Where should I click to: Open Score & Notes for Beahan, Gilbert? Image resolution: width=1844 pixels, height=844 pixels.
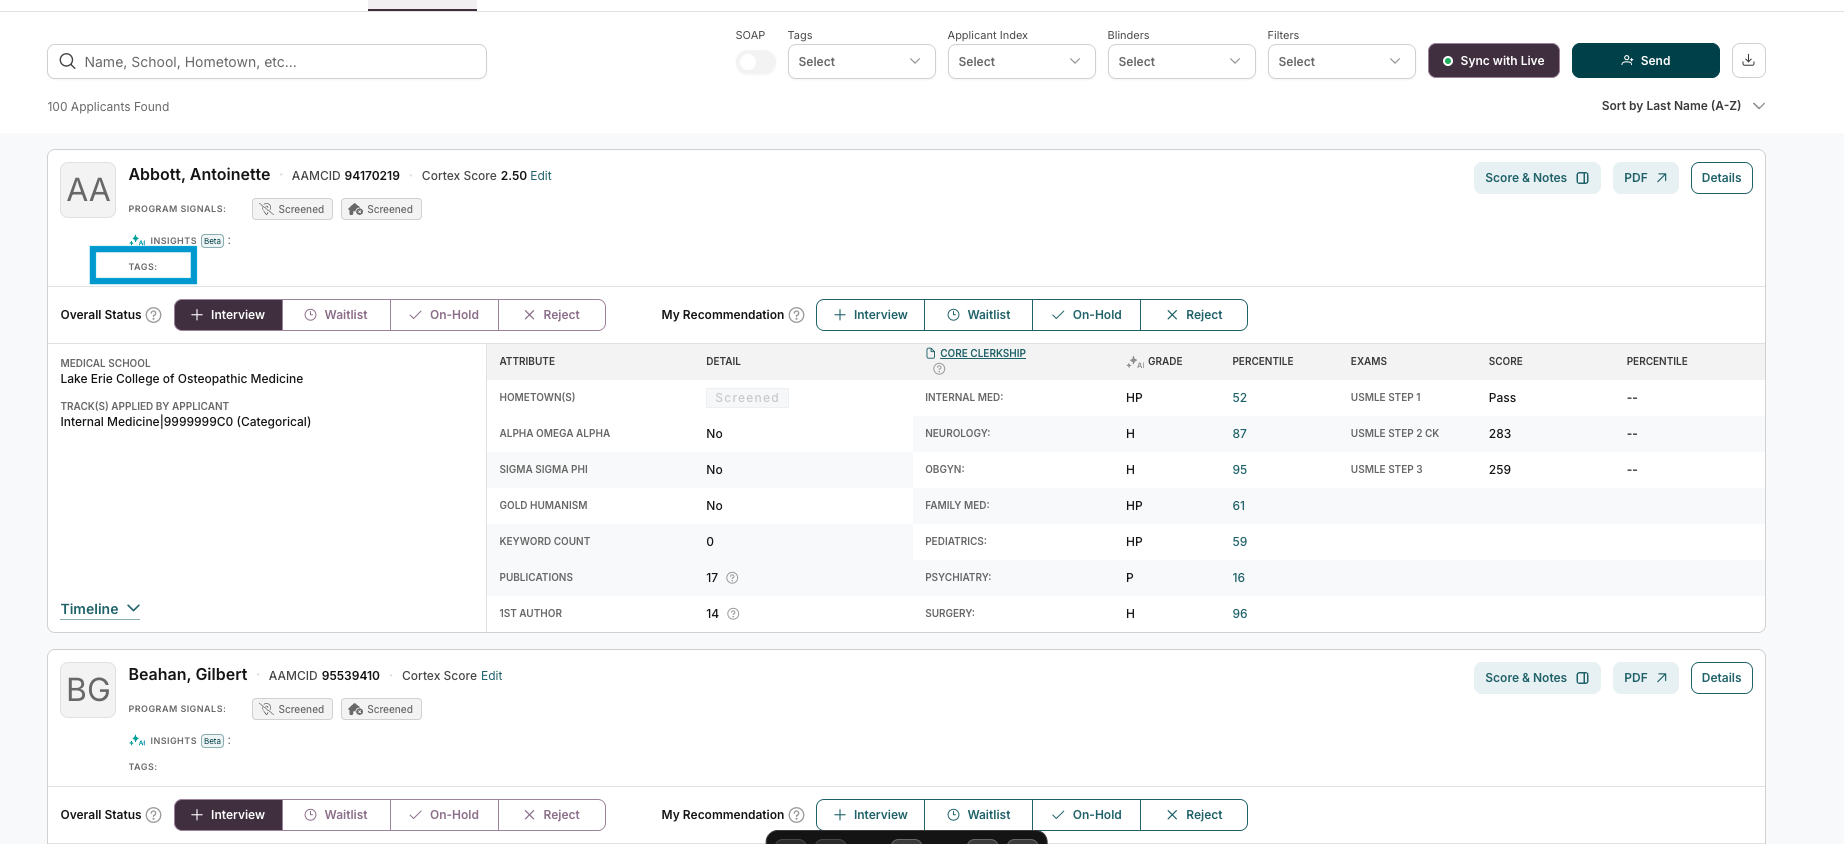(1537, 678)
